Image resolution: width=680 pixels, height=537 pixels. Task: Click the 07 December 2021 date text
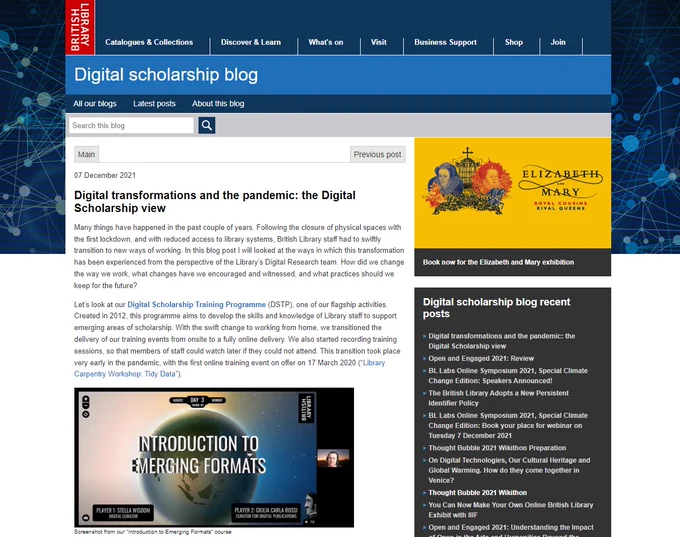click(x=105, y=175)
